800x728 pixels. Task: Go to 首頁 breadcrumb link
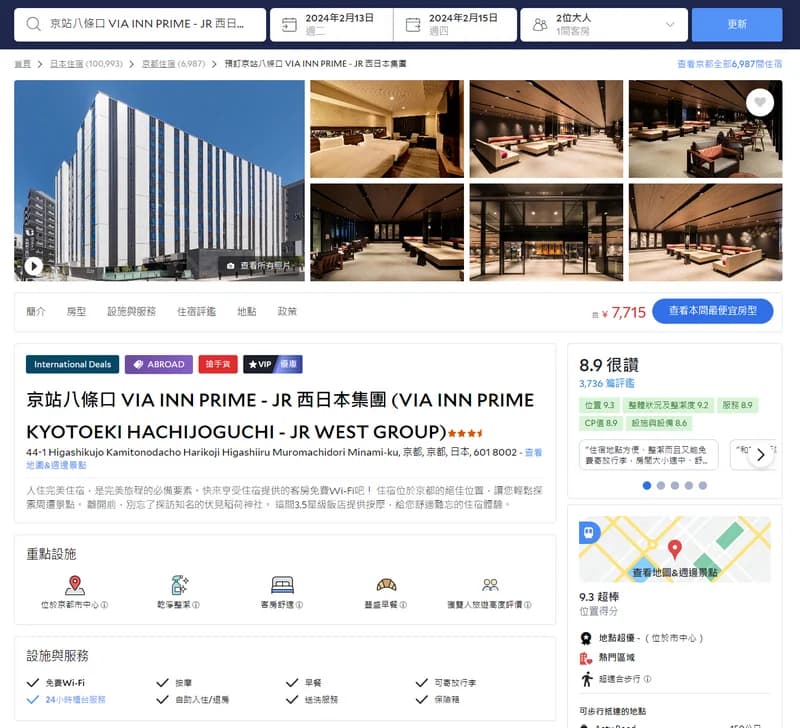point(22,64)
